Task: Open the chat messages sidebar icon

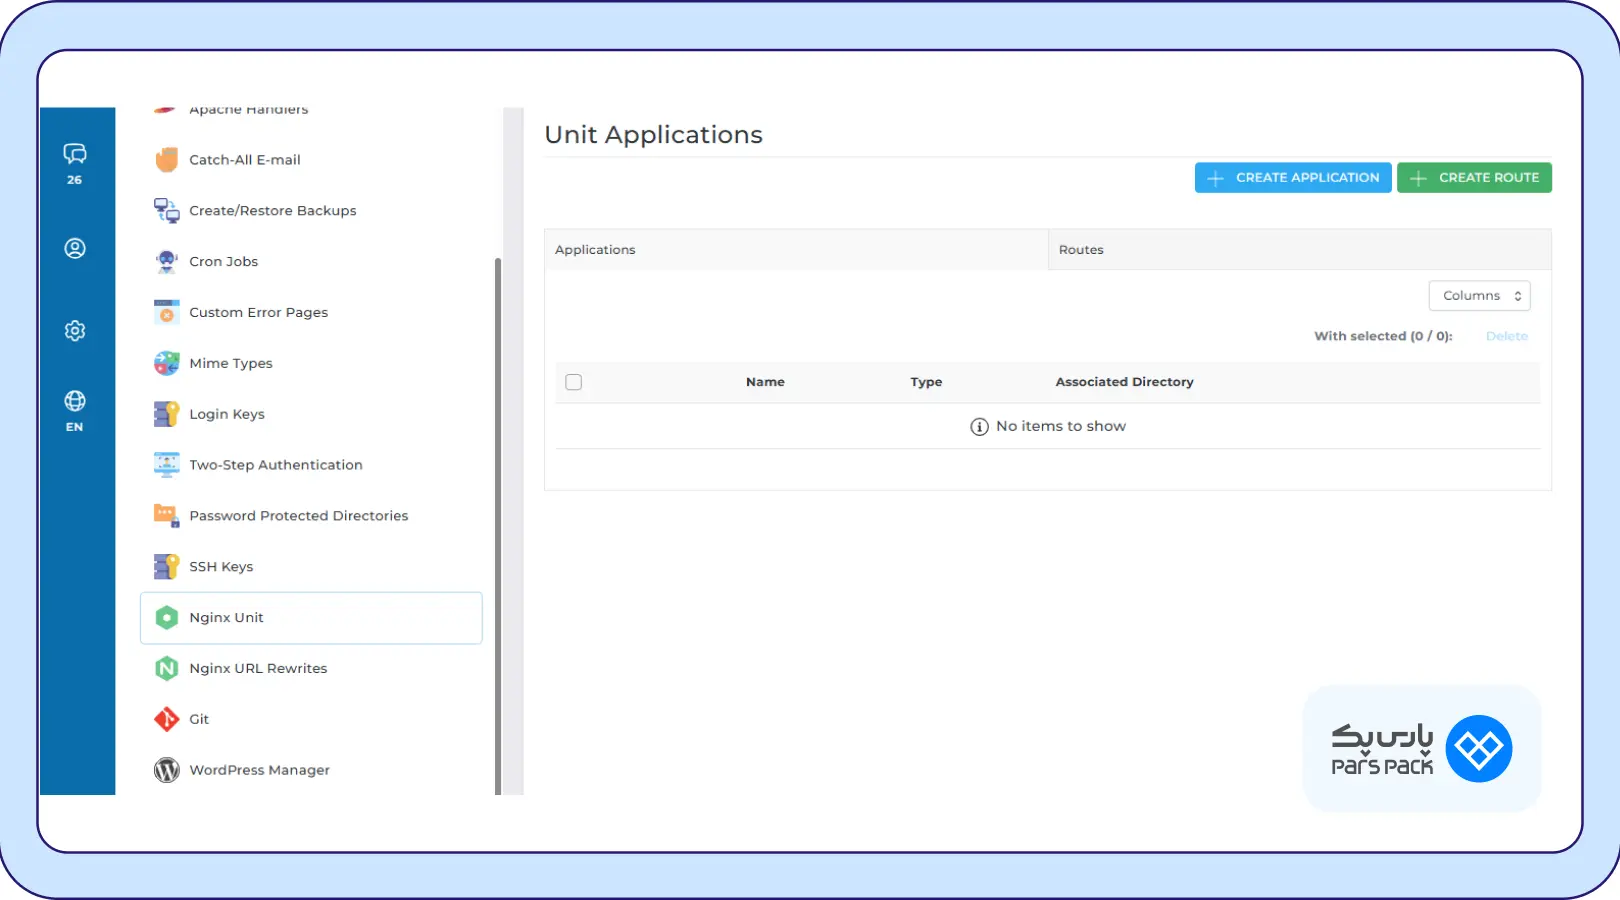Action: click(74, 155)
